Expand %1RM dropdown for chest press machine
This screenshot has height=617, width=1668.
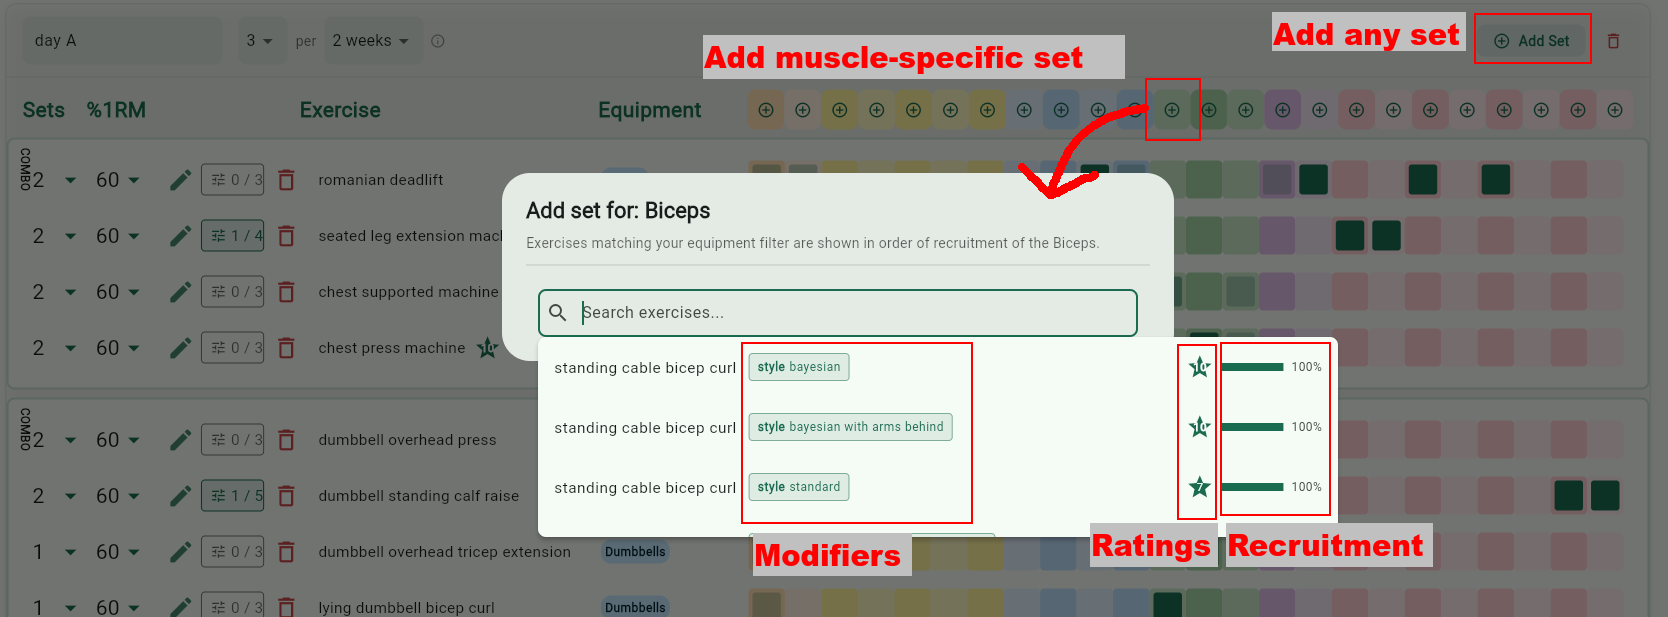pos(118,348)
